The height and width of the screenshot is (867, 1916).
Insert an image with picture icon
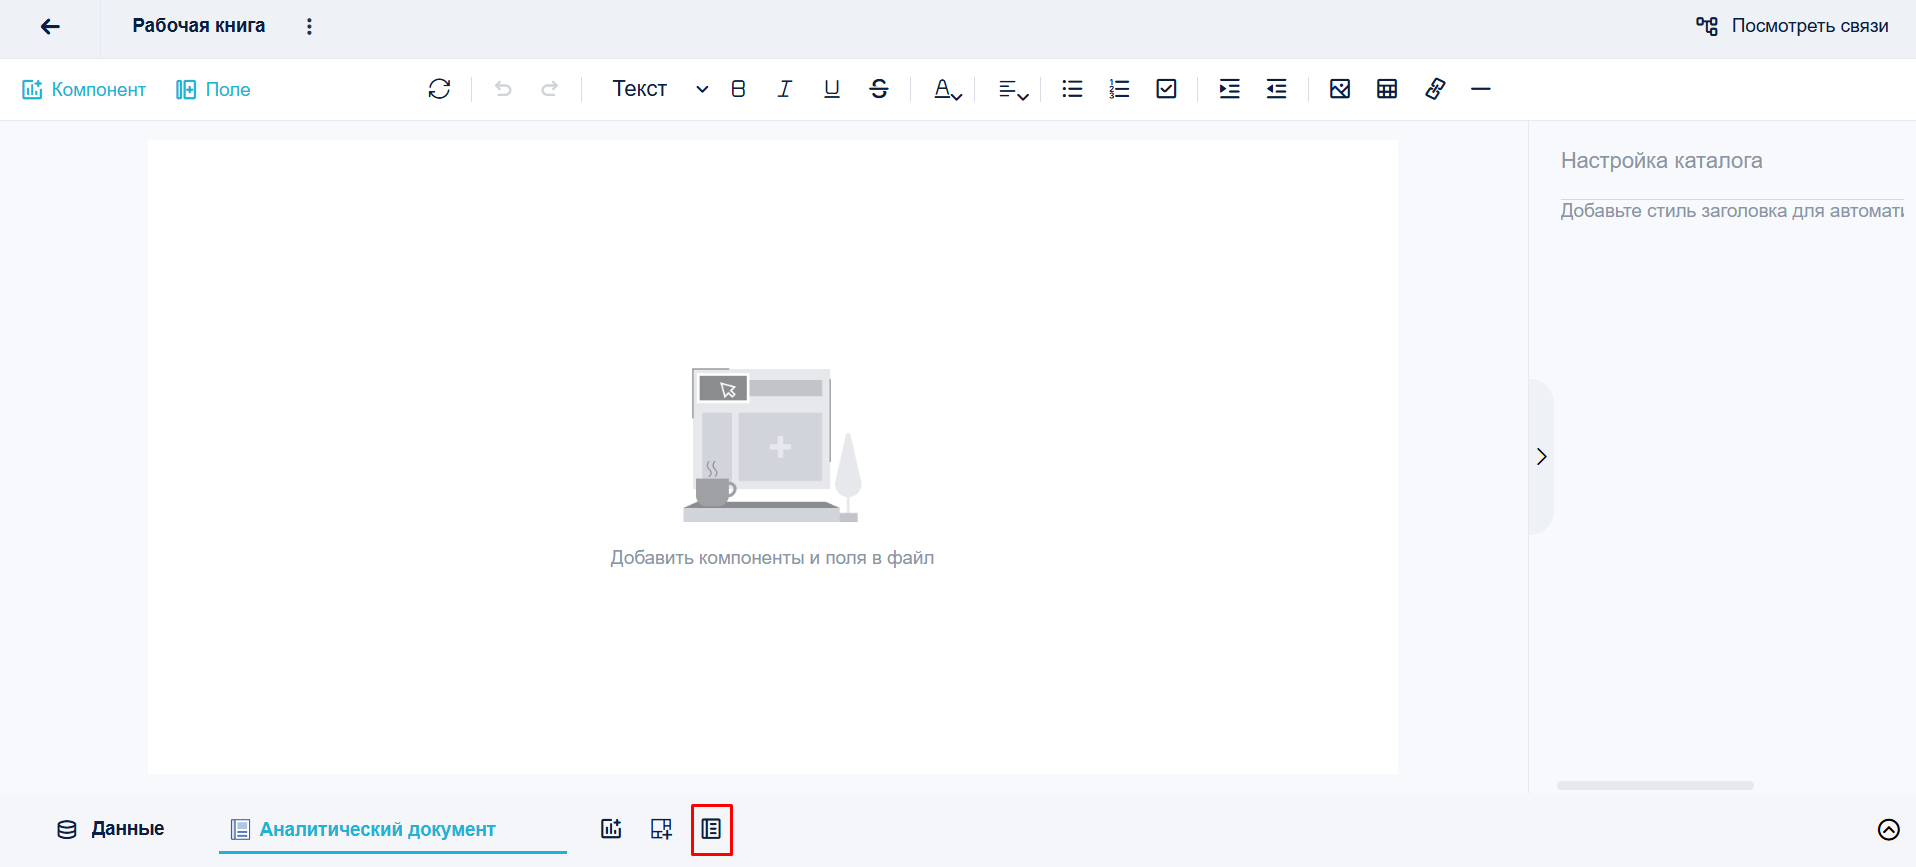tap(1340, 89)
